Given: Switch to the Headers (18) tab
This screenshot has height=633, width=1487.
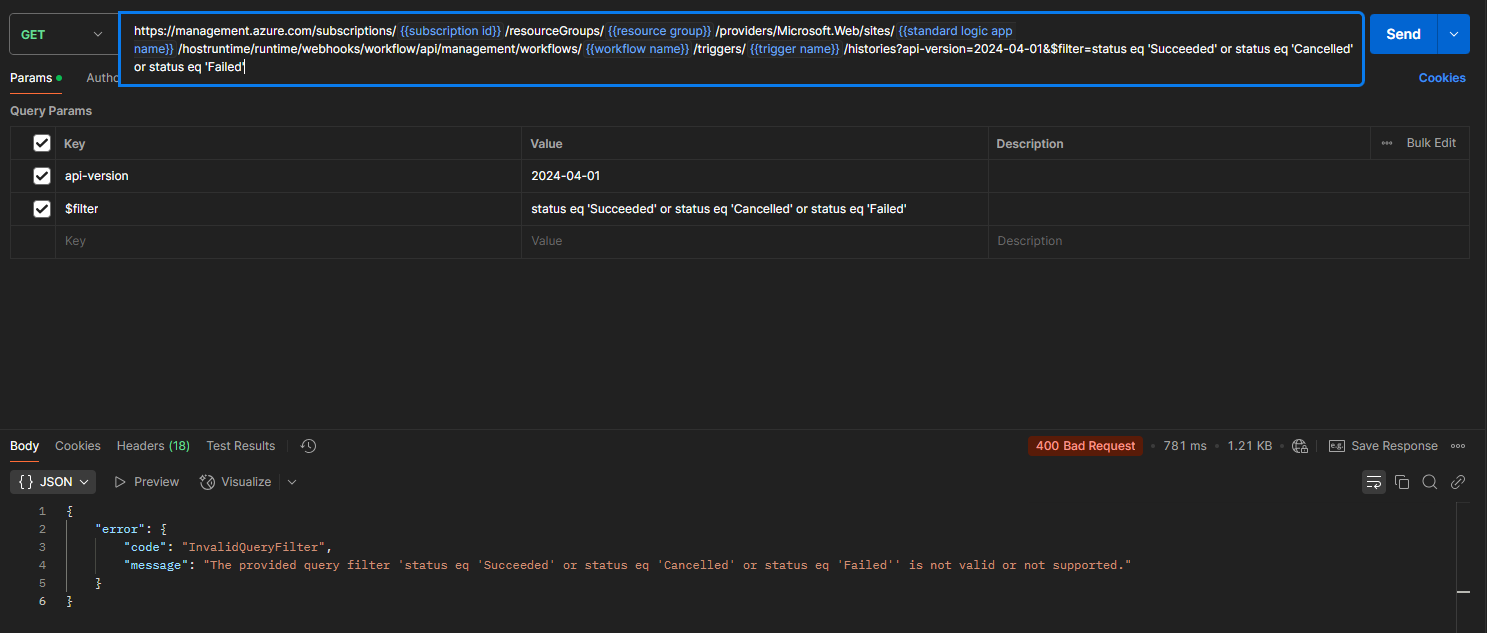Looking at the screenshot, I should click(x=152, y=446).
